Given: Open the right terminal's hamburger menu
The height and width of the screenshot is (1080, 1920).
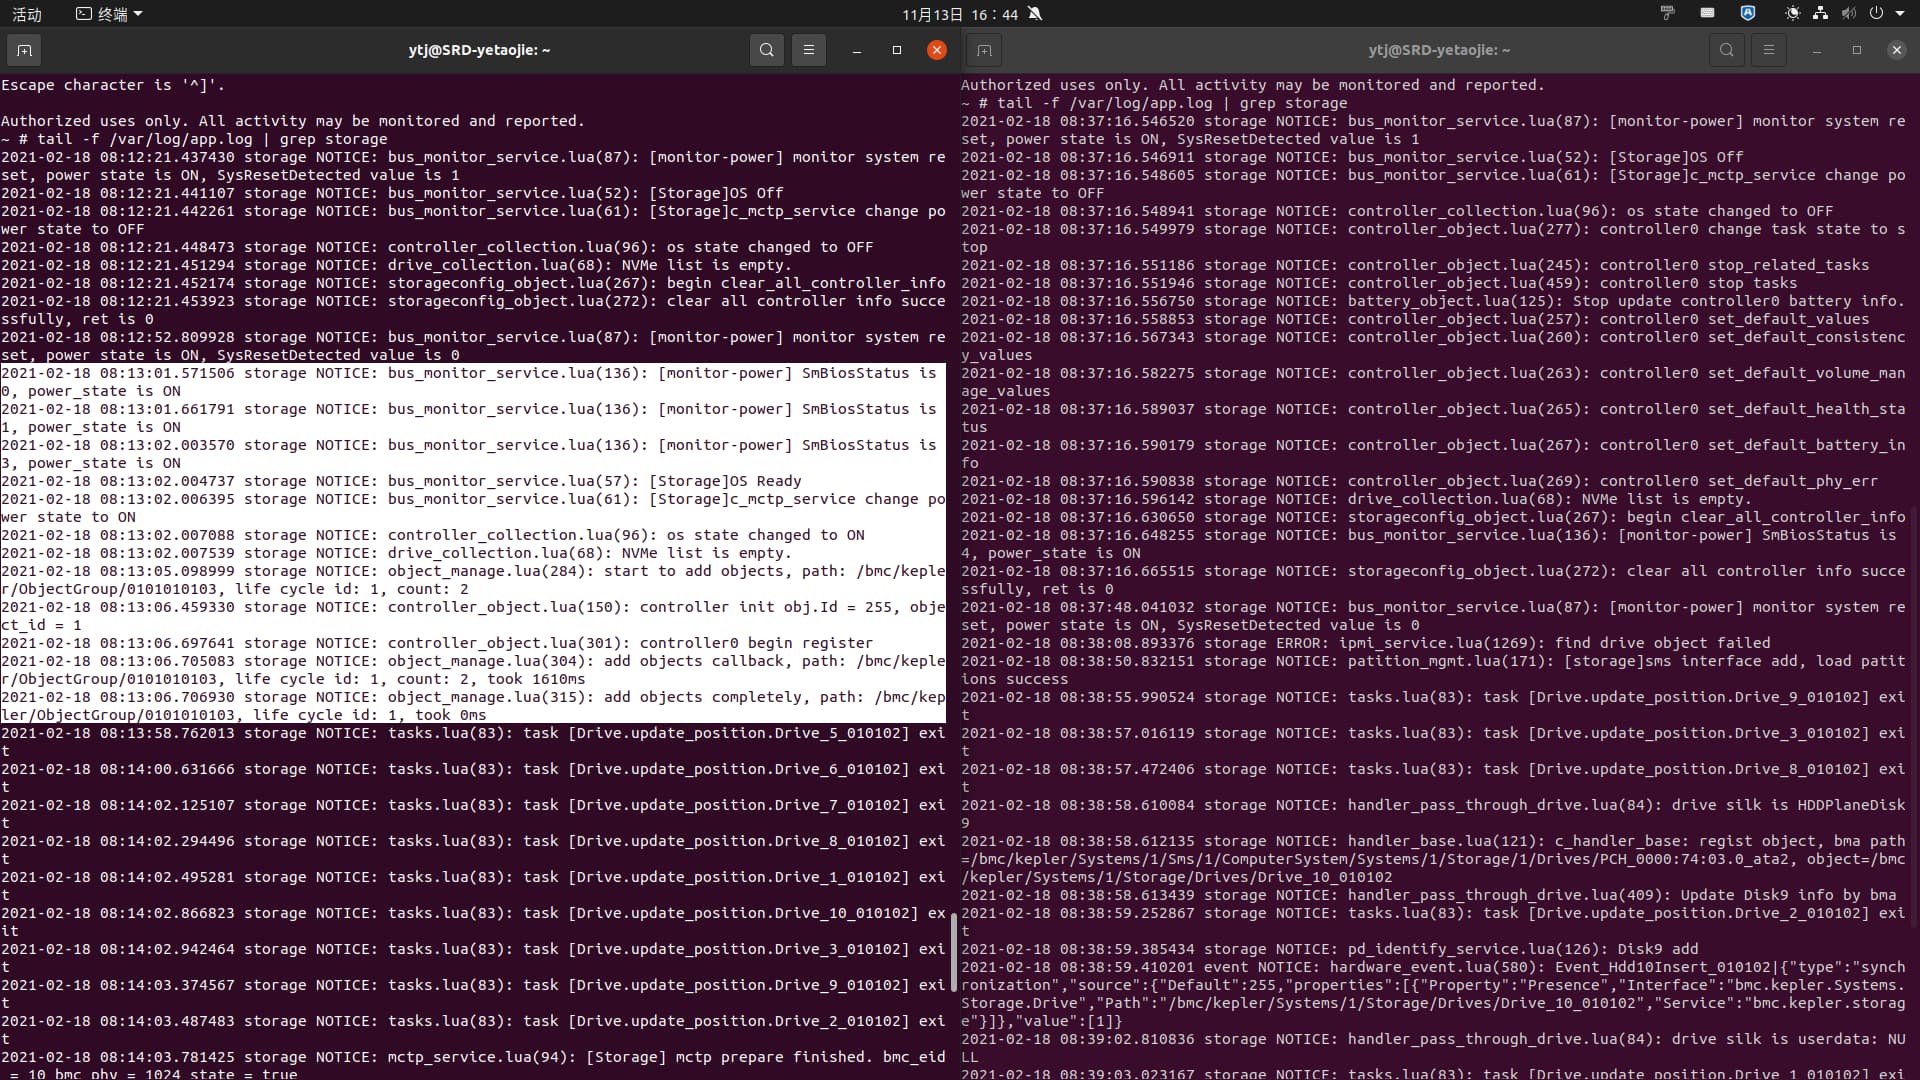Looking at the screenshot, I should [1768, 50].
